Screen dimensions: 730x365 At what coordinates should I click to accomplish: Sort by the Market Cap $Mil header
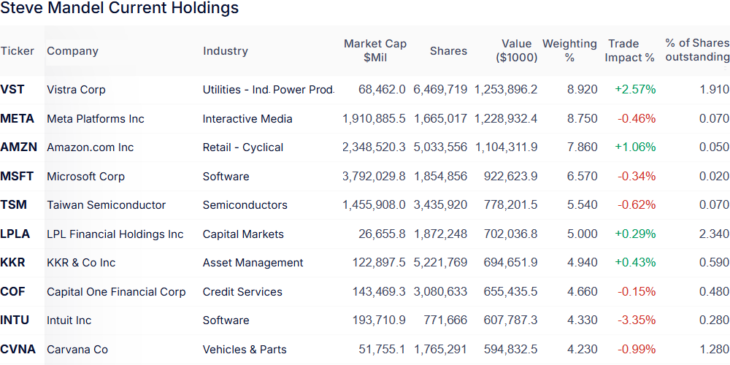(375, 50)
